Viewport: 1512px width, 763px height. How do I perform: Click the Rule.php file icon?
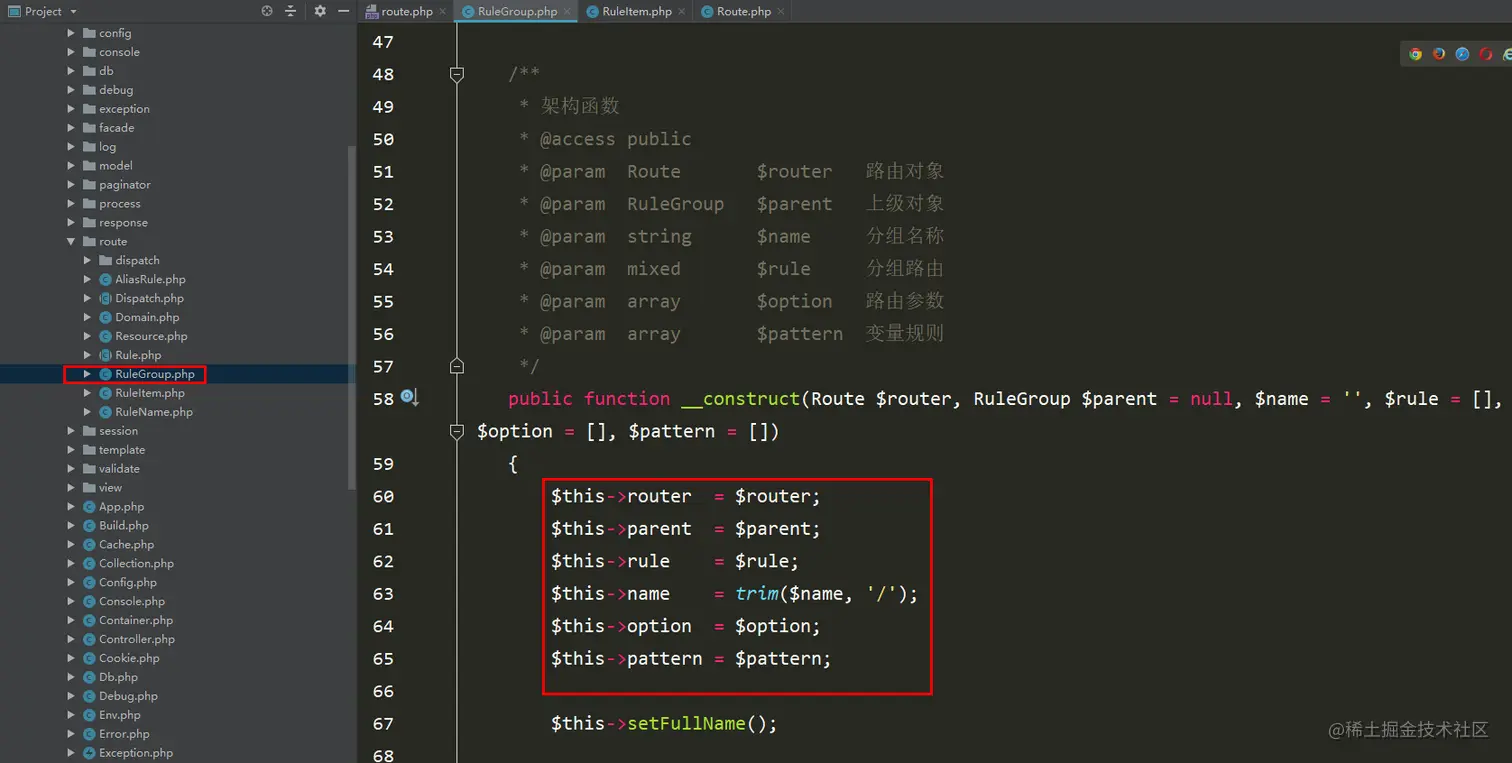tap(105, 355)
